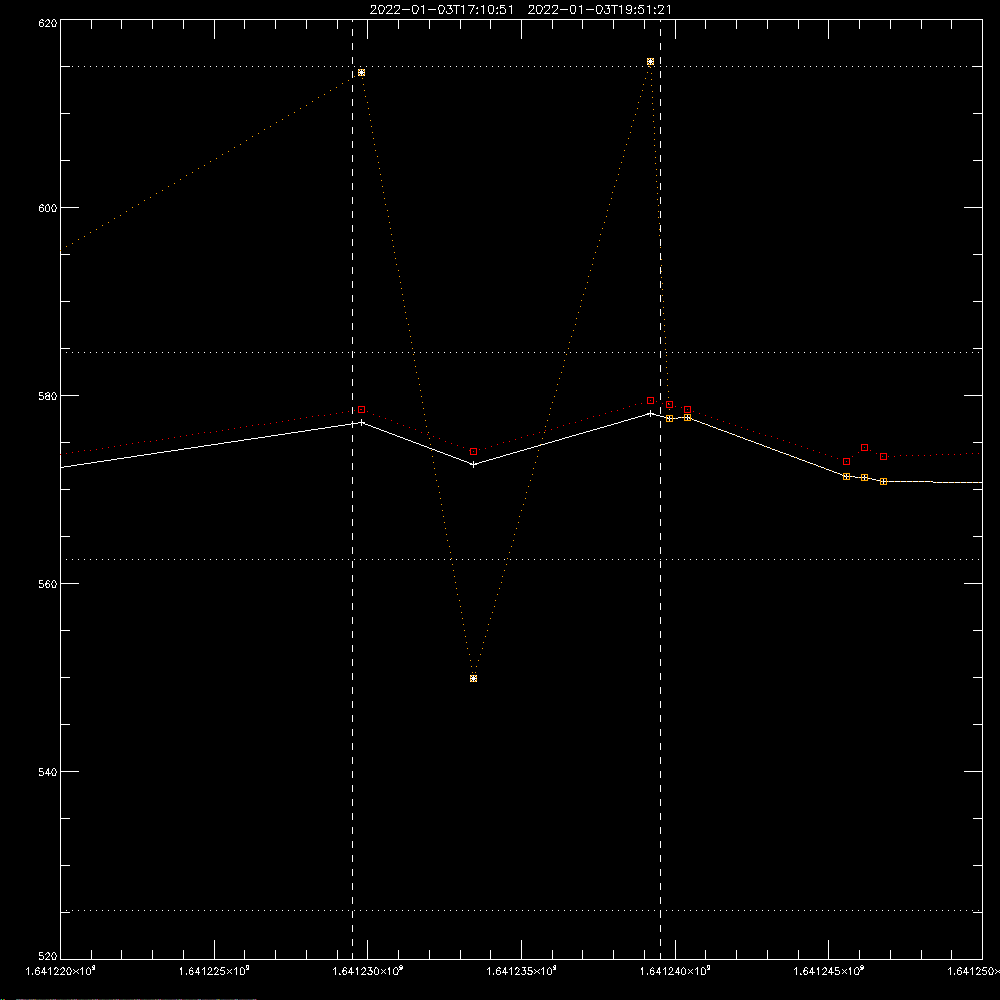Click the right dashed vertical time marker line

point(660,489)
